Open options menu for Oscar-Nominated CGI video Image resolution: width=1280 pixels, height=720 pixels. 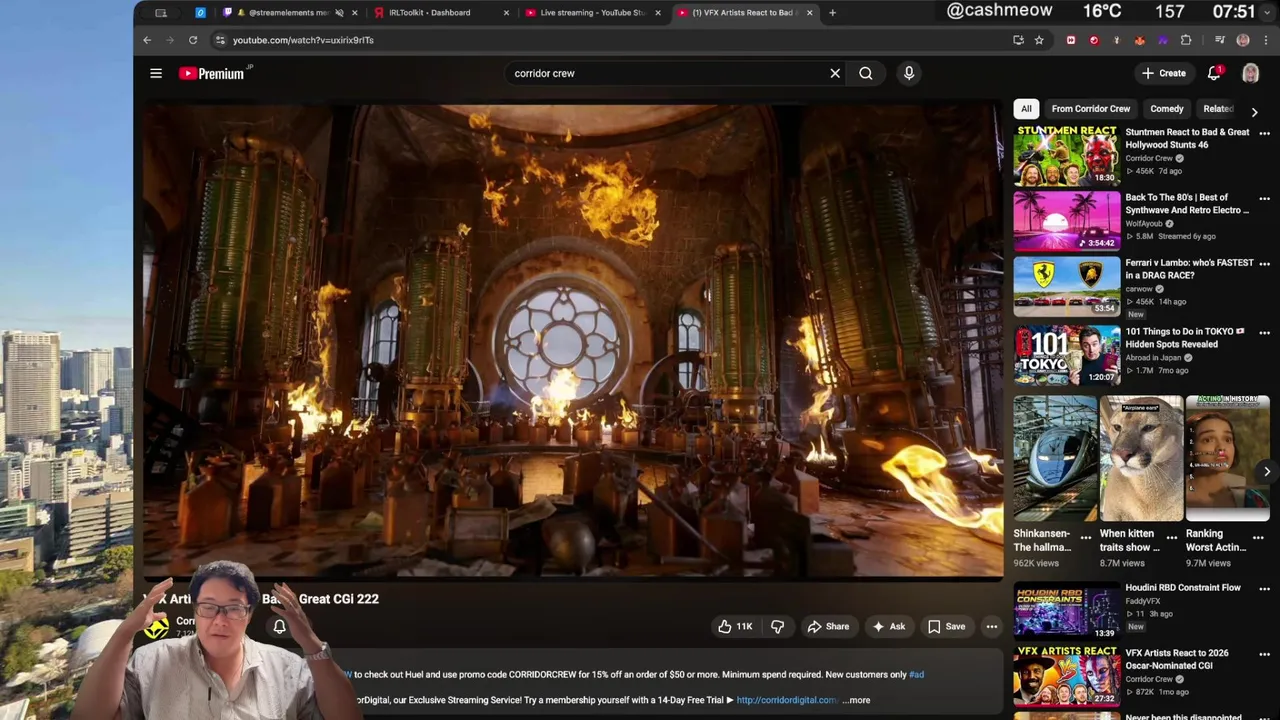coord(1265,654)
